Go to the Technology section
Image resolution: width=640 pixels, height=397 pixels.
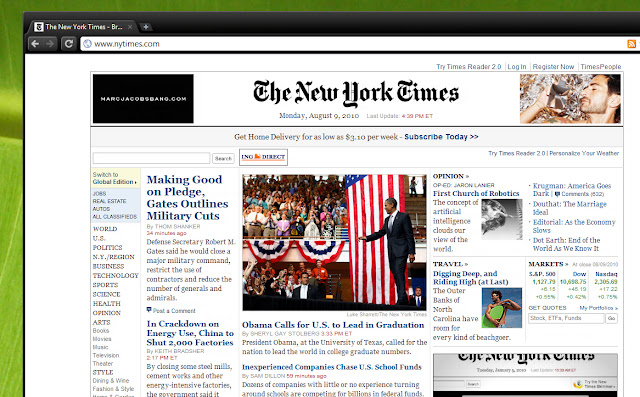pyautogui.click(x=116, y=276)
